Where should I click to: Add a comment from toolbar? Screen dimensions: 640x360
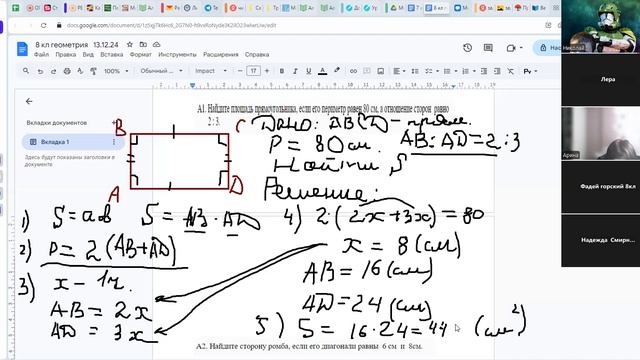pos(367,71)
